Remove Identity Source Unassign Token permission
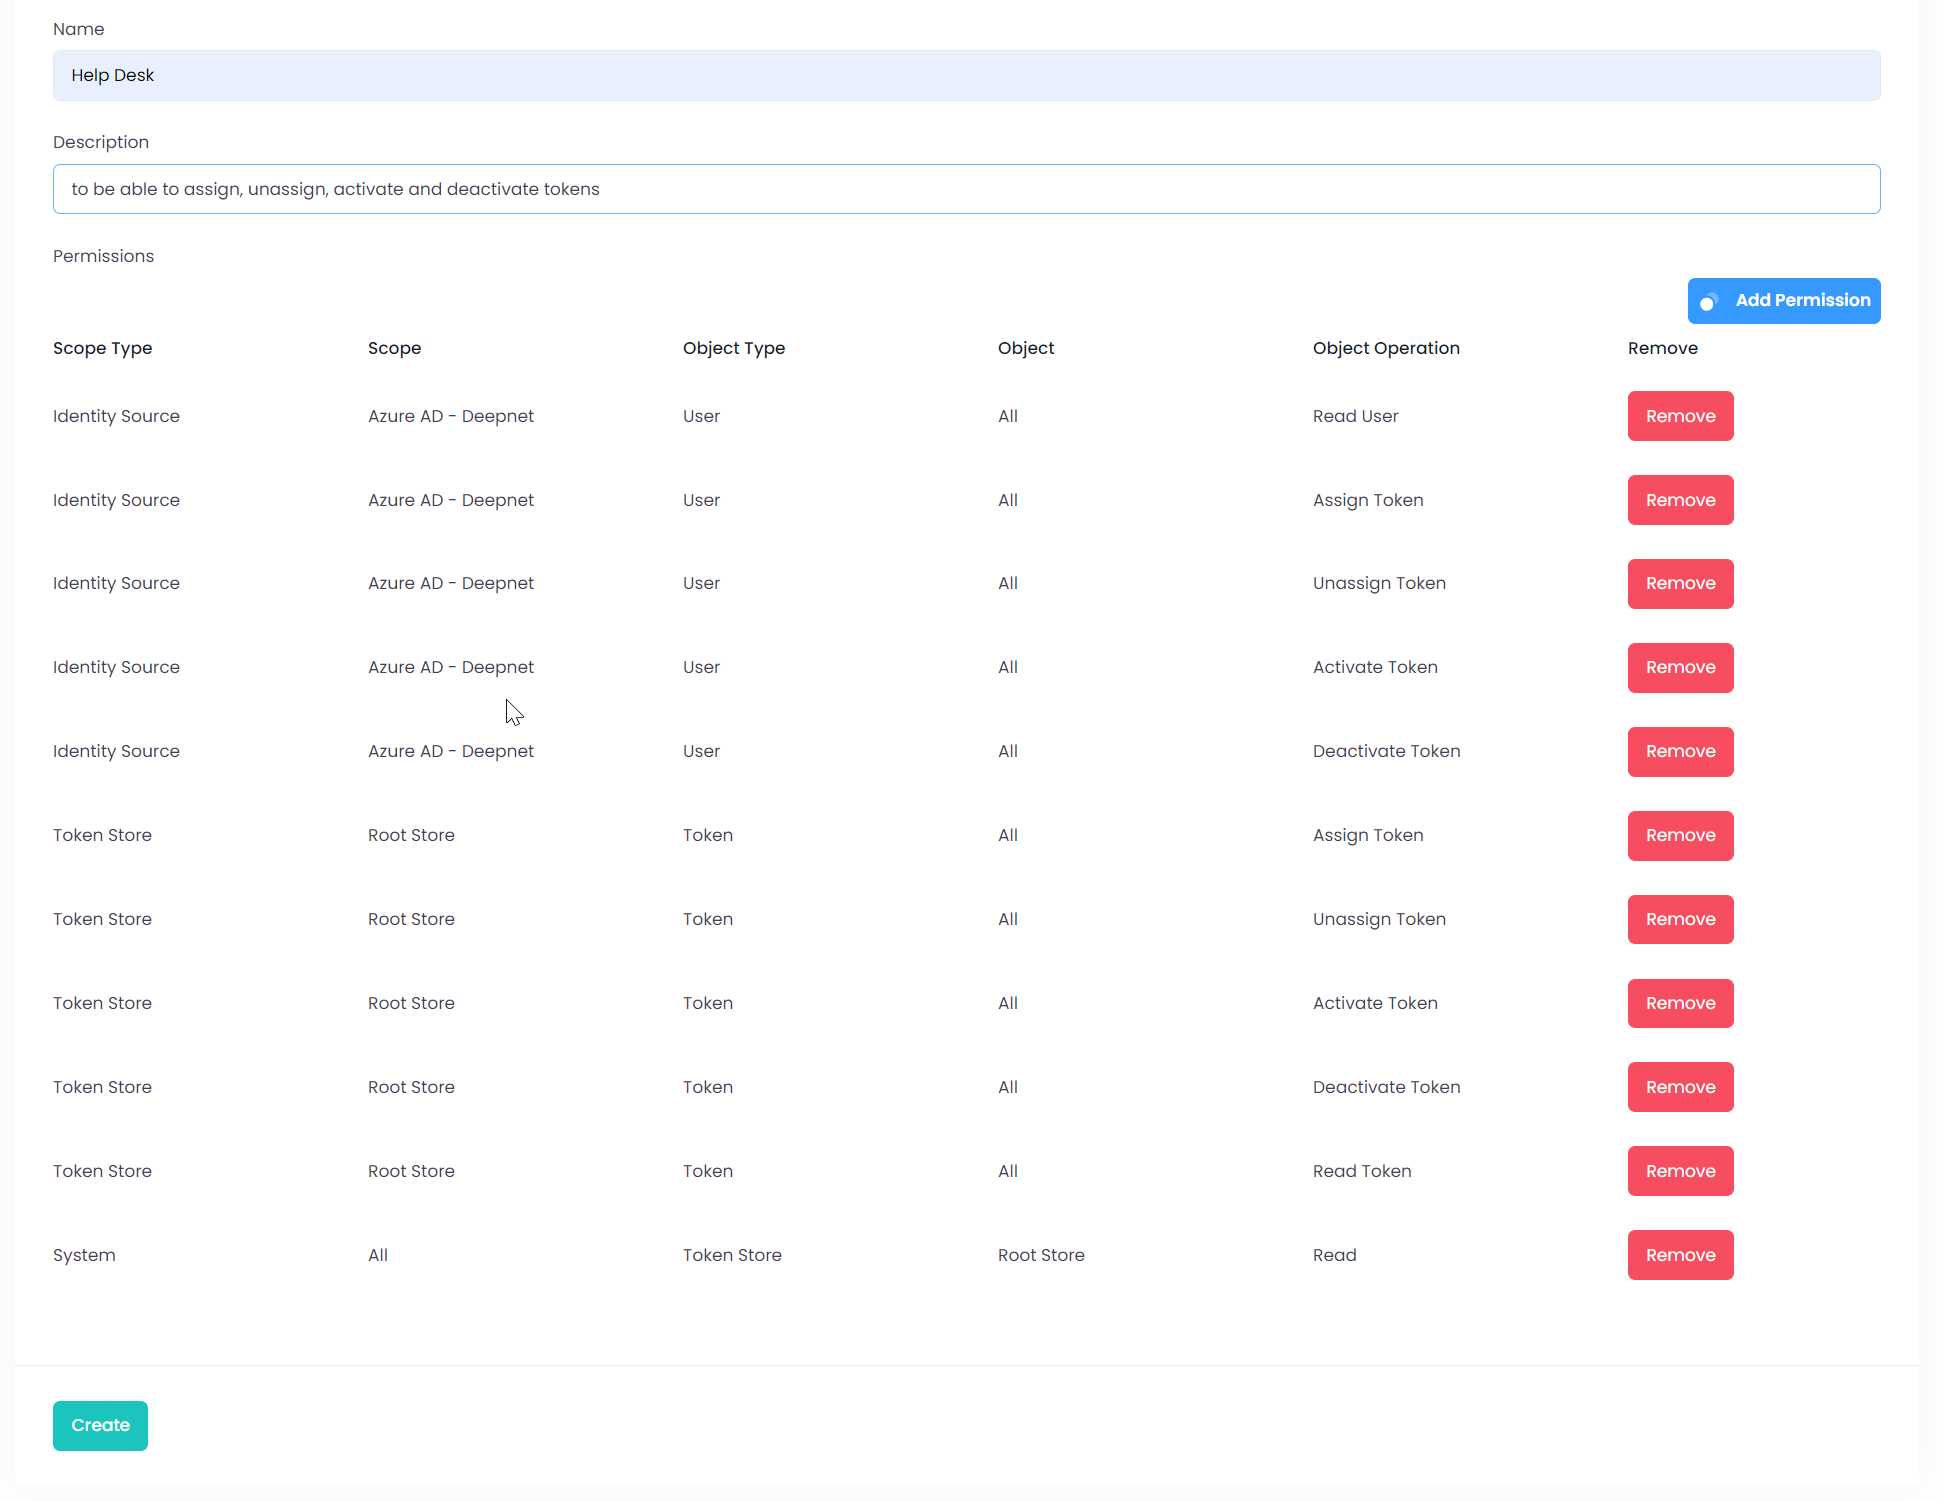Image resolution: width=1943 pixels, height=1501 pixels. 1680,584
